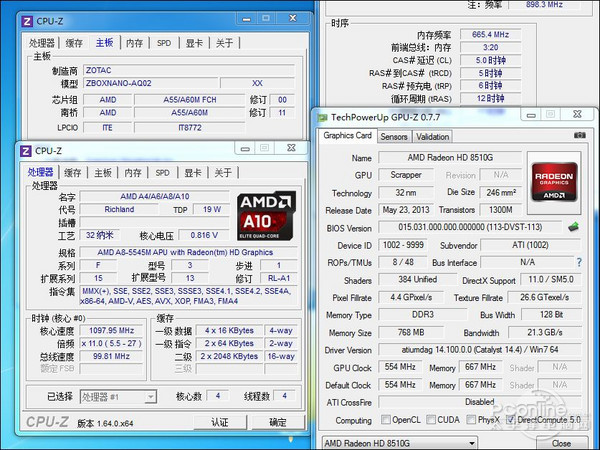Open the 内存 tab in front CPU-Z window

click(x=133, y=173)
